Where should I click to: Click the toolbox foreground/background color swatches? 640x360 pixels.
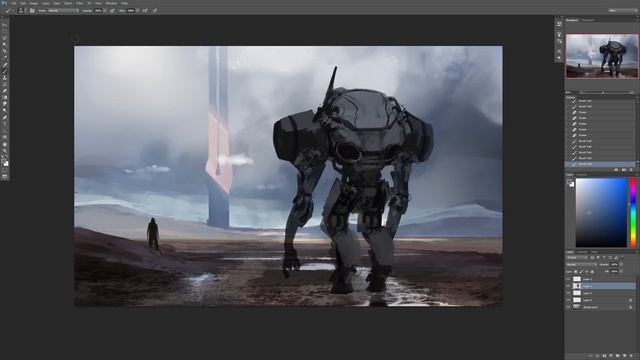click(5, 163)
